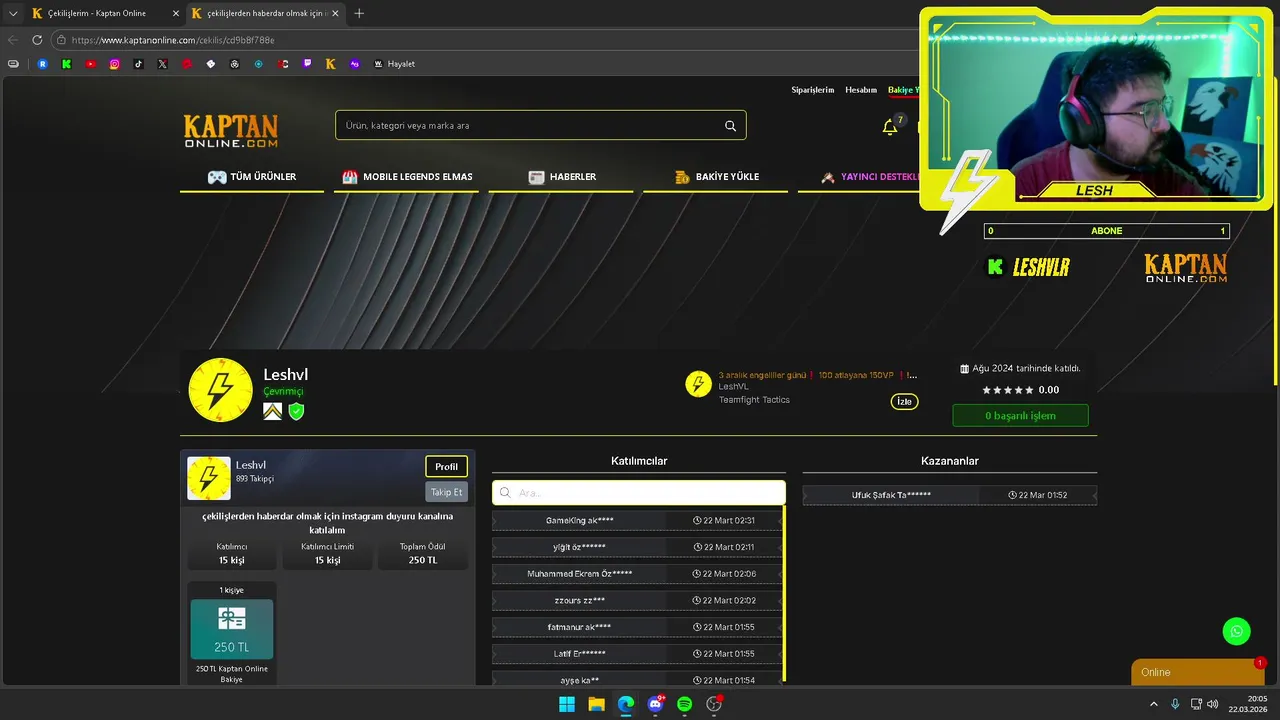The width and height of the screenshot is (1280, 720).
Task: Click the Leshvl lightning profile avatar
Action: click(x=220, y=390)
